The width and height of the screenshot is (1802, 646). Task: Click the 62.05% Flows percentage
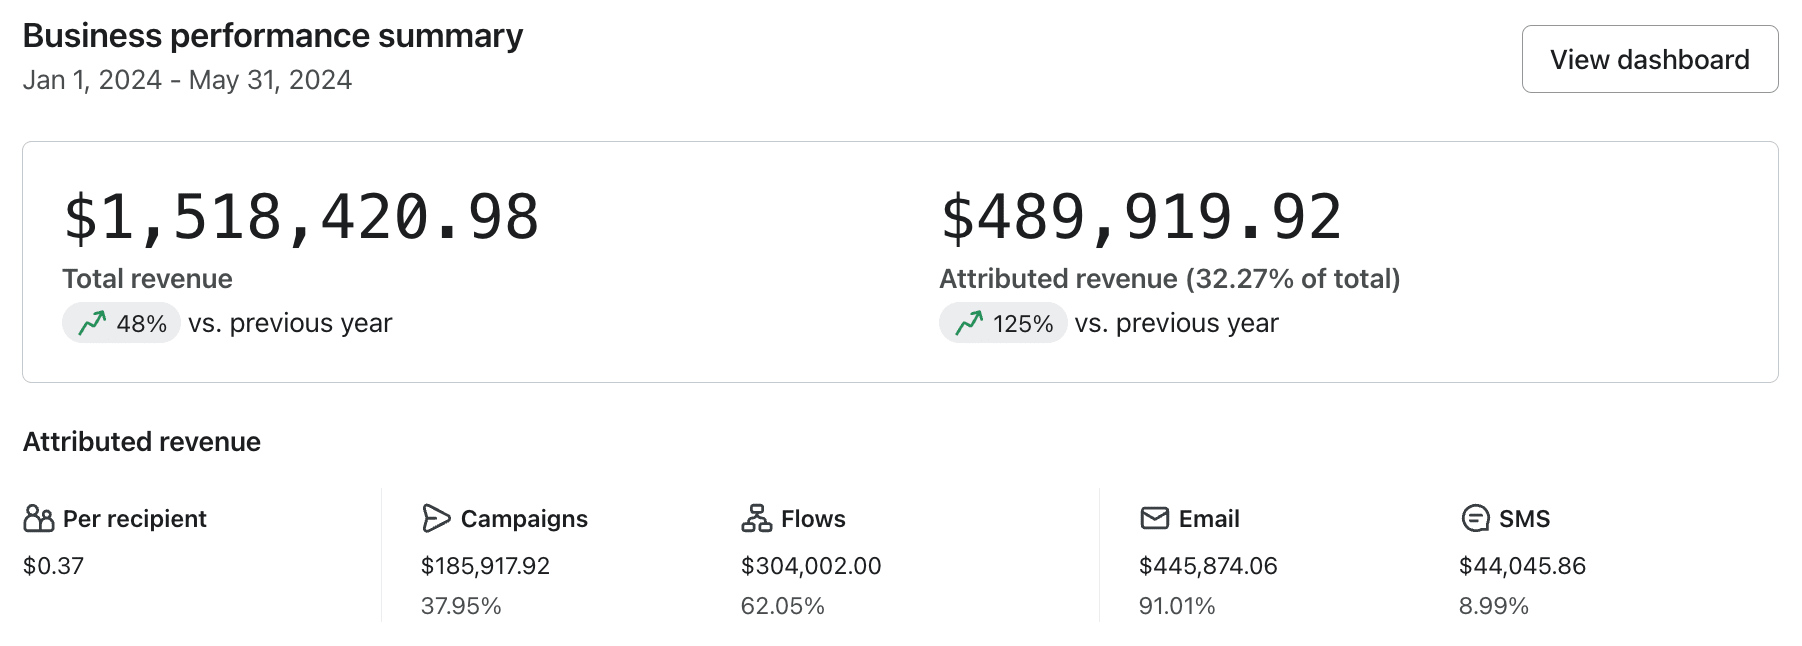point(782,606)
